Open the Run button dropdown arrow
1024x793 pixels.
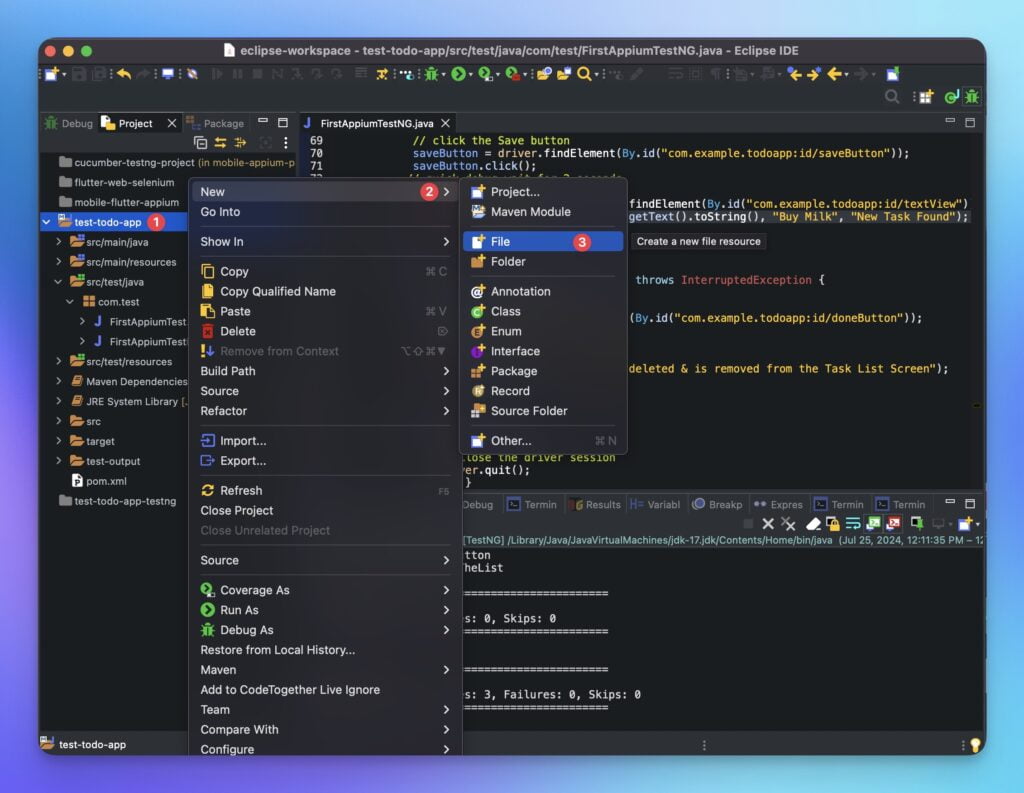tap(471, 74)
